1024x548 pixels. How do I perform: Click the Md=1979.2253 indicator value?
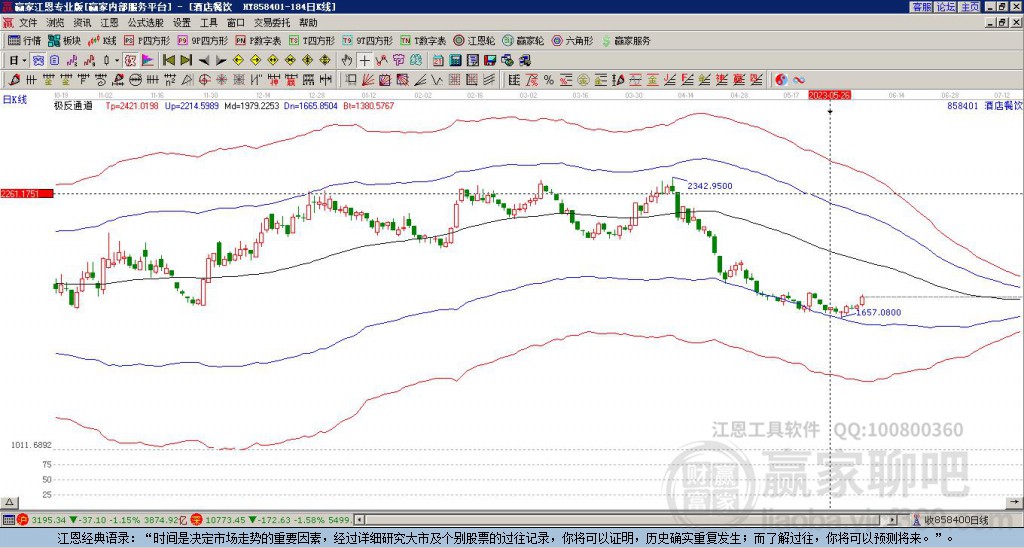(x=251, y=105)
